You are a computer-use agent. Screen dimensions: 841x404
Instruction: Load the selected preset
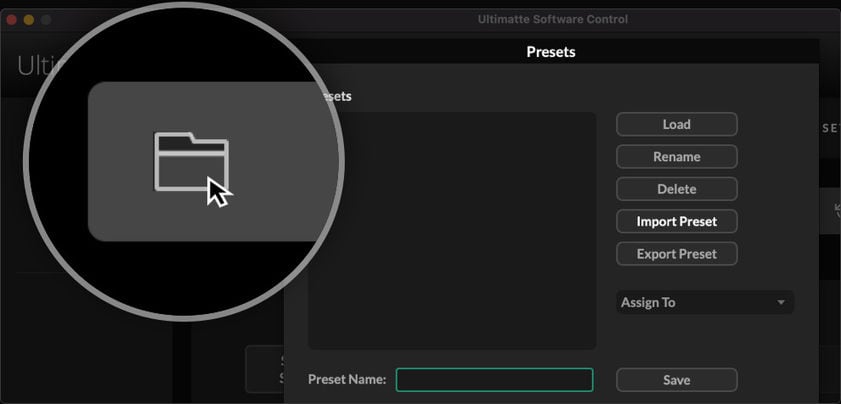click(x=676, y=124)
